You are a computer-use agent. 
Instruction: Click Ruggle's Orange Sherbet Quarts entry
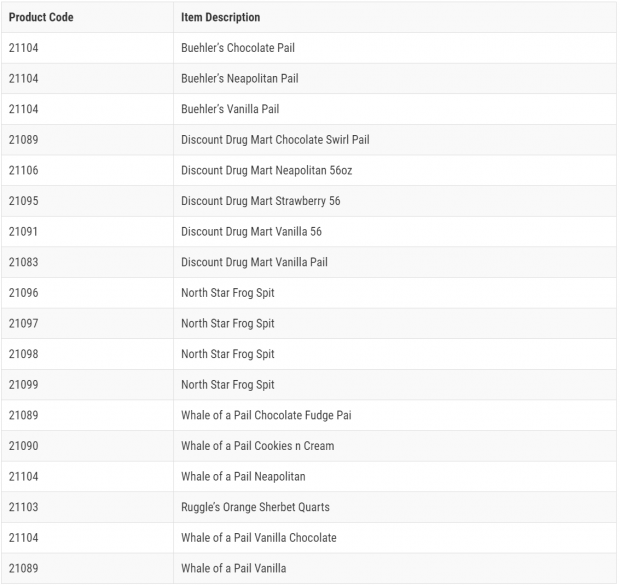255,507
